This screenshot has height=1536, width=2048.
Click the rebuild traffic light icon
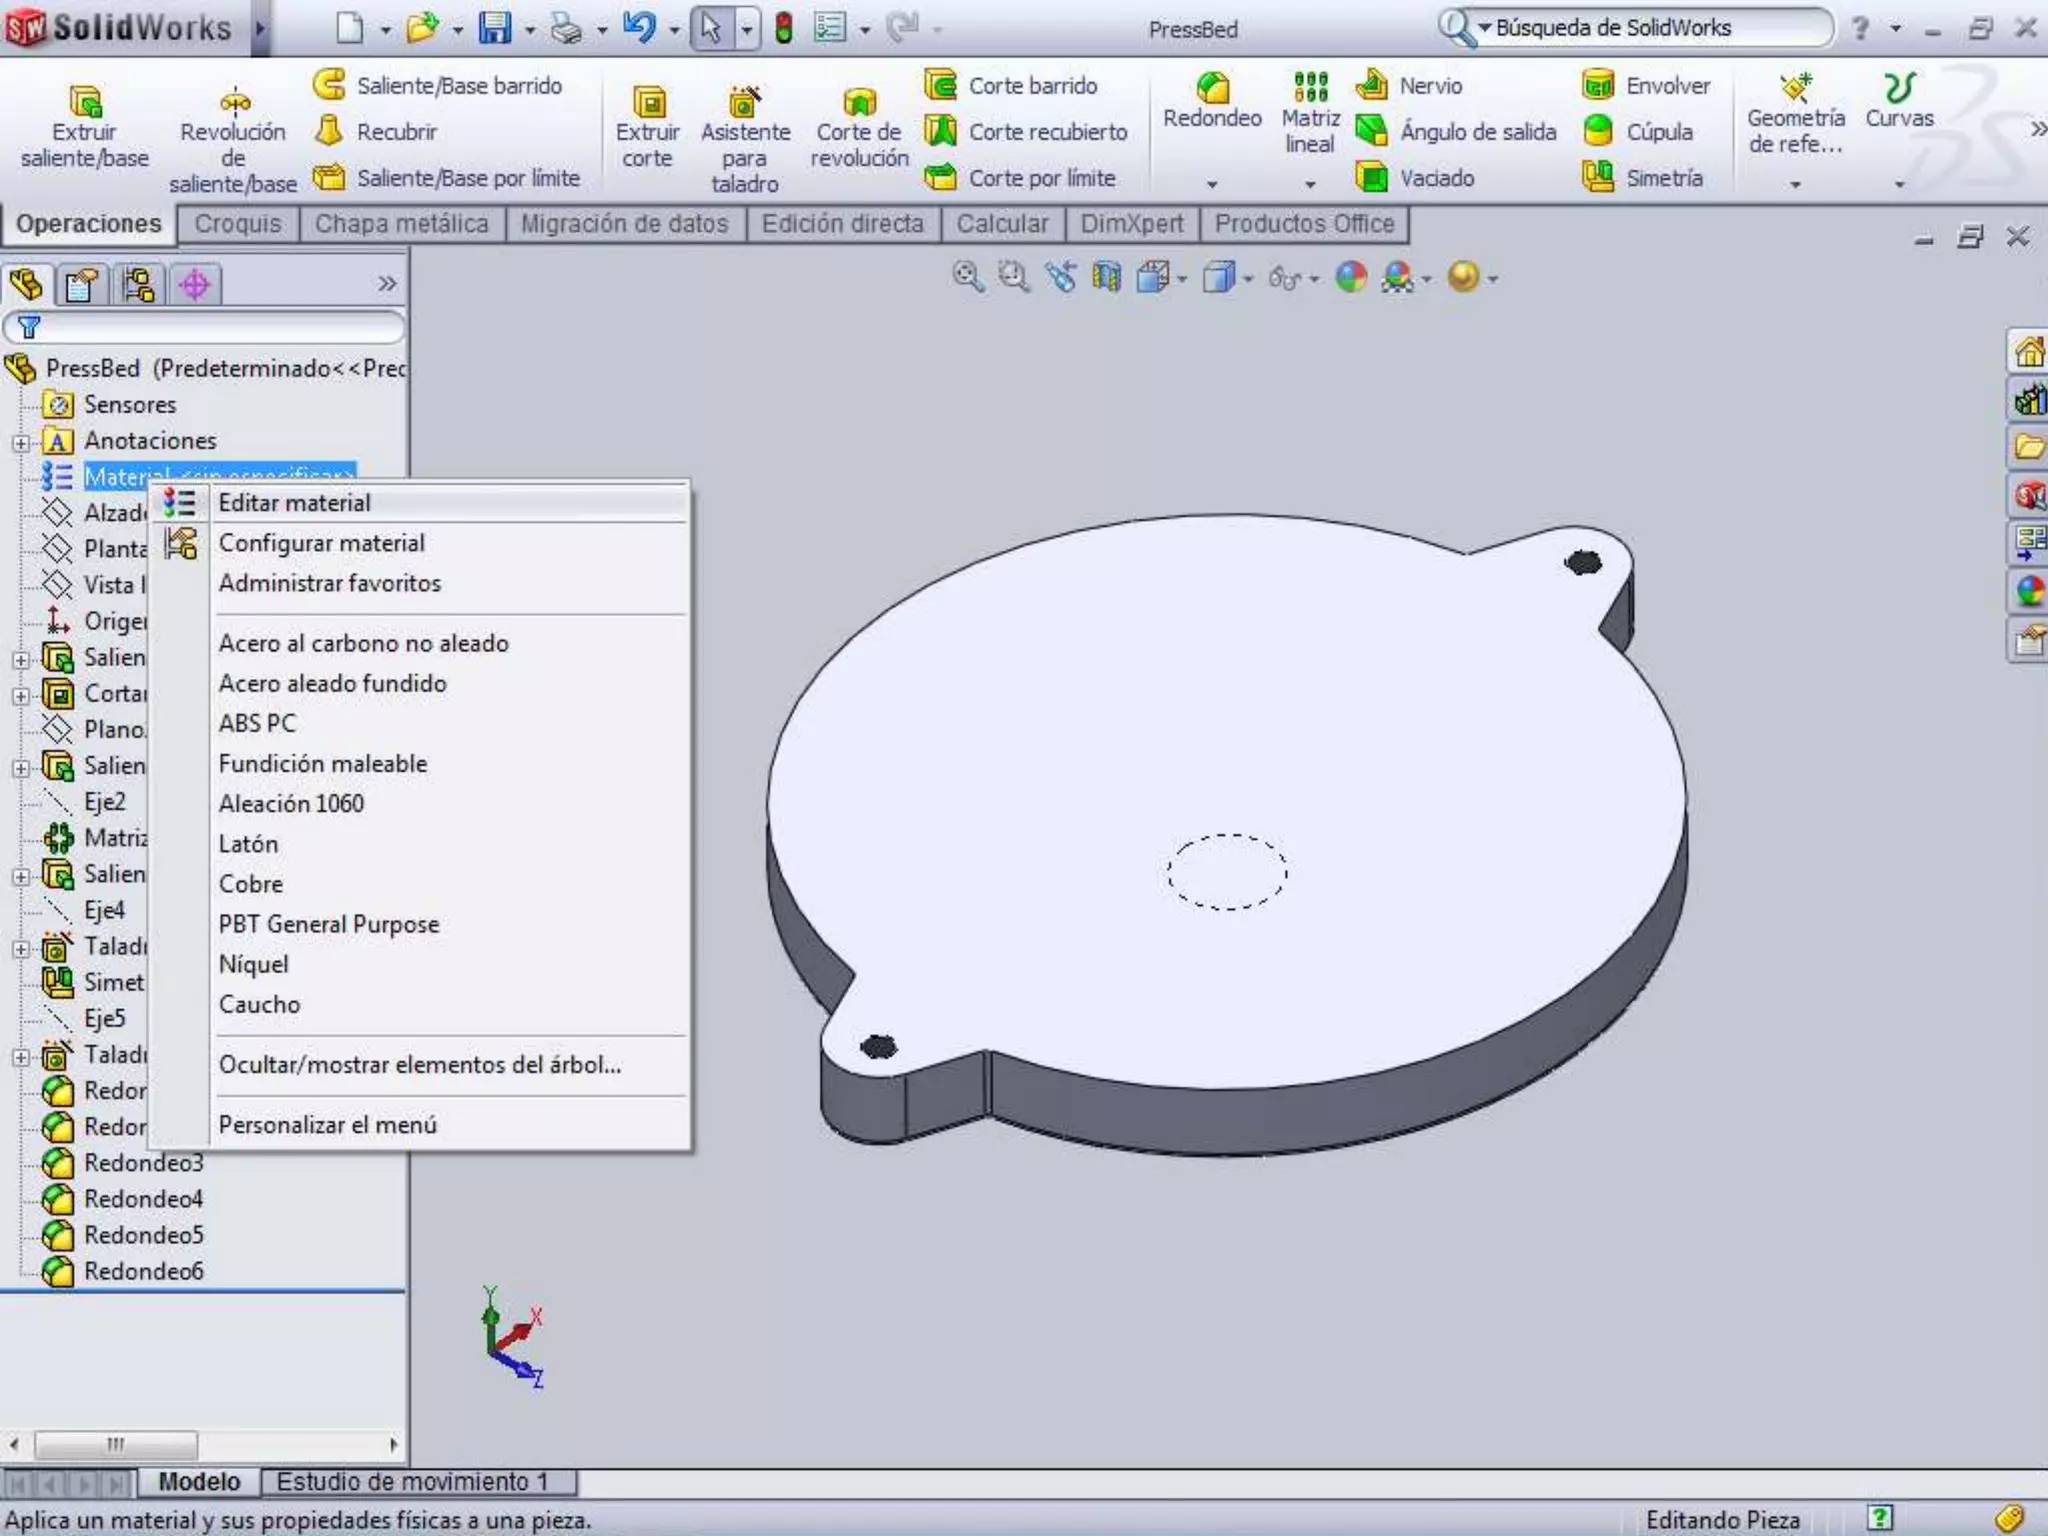[x=784, y=28]
